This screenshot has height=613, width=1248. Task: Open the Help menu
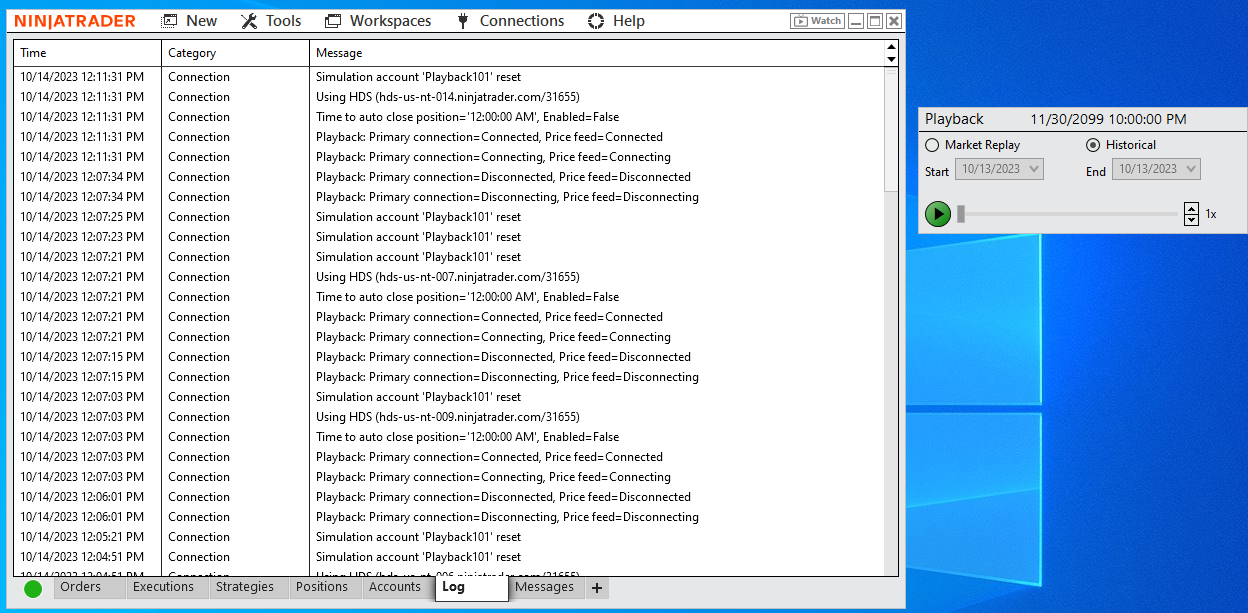point(616,21)
